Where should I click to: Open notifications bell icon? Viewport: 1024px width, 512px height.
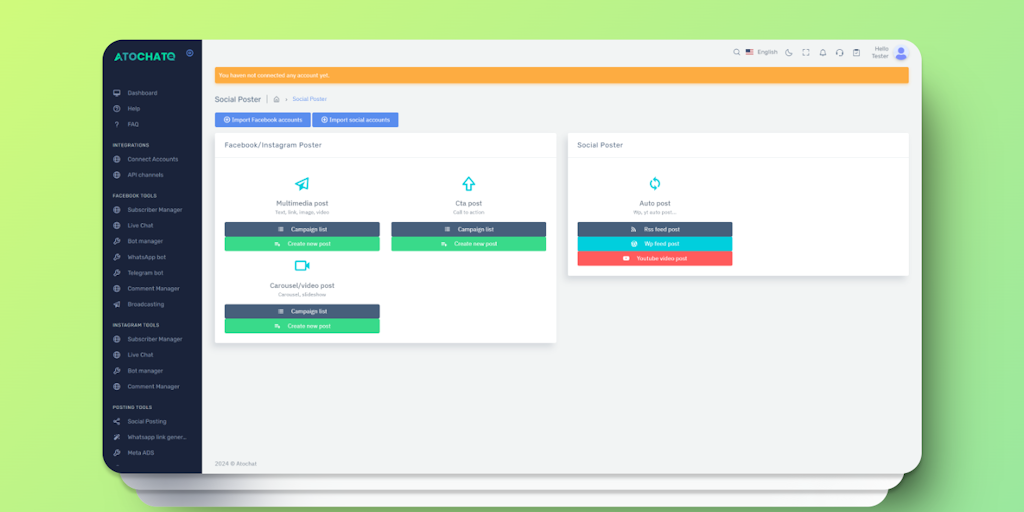point(822,52)
